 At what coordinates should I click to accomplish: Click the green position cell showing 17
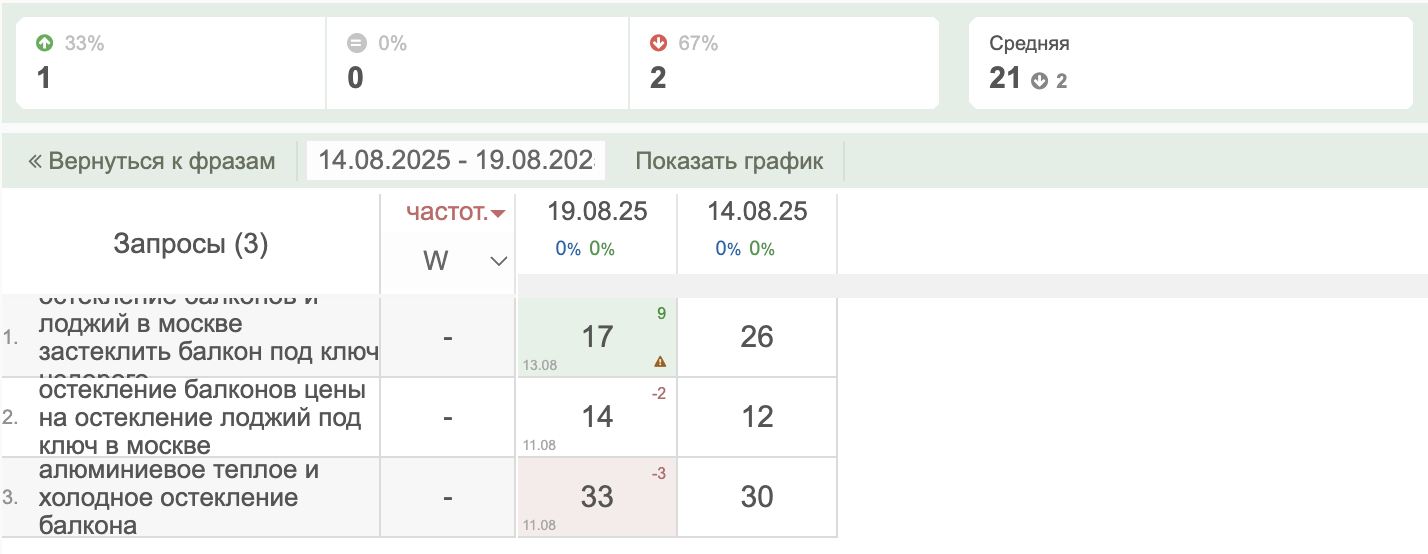tap(597, 337)
